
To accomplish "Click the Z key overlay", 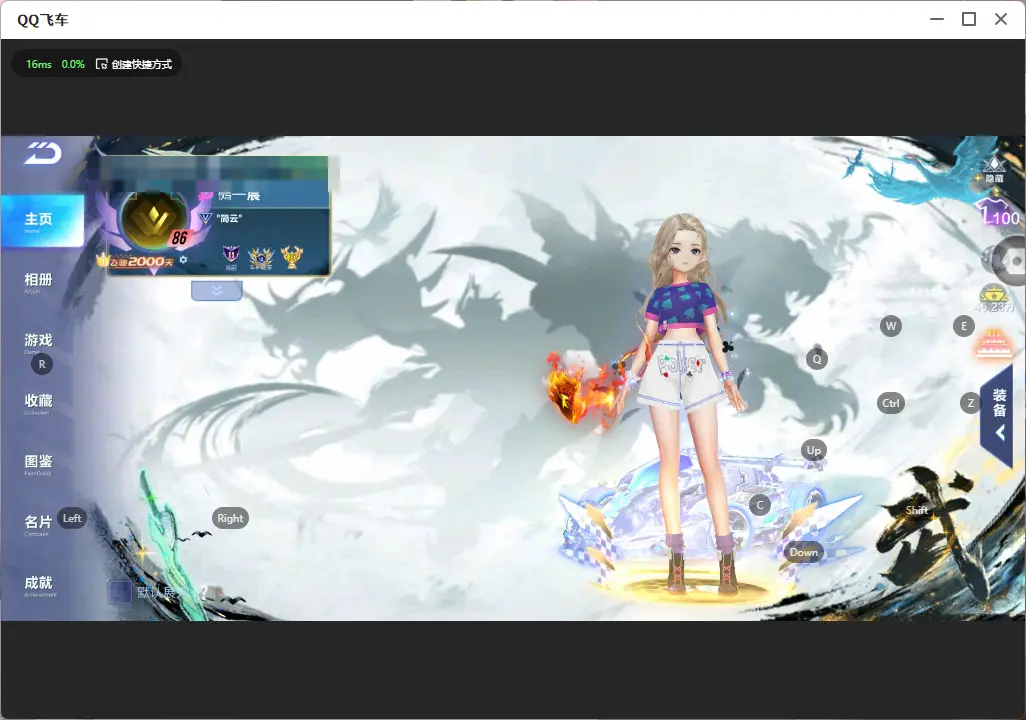I will coord(970,403).
